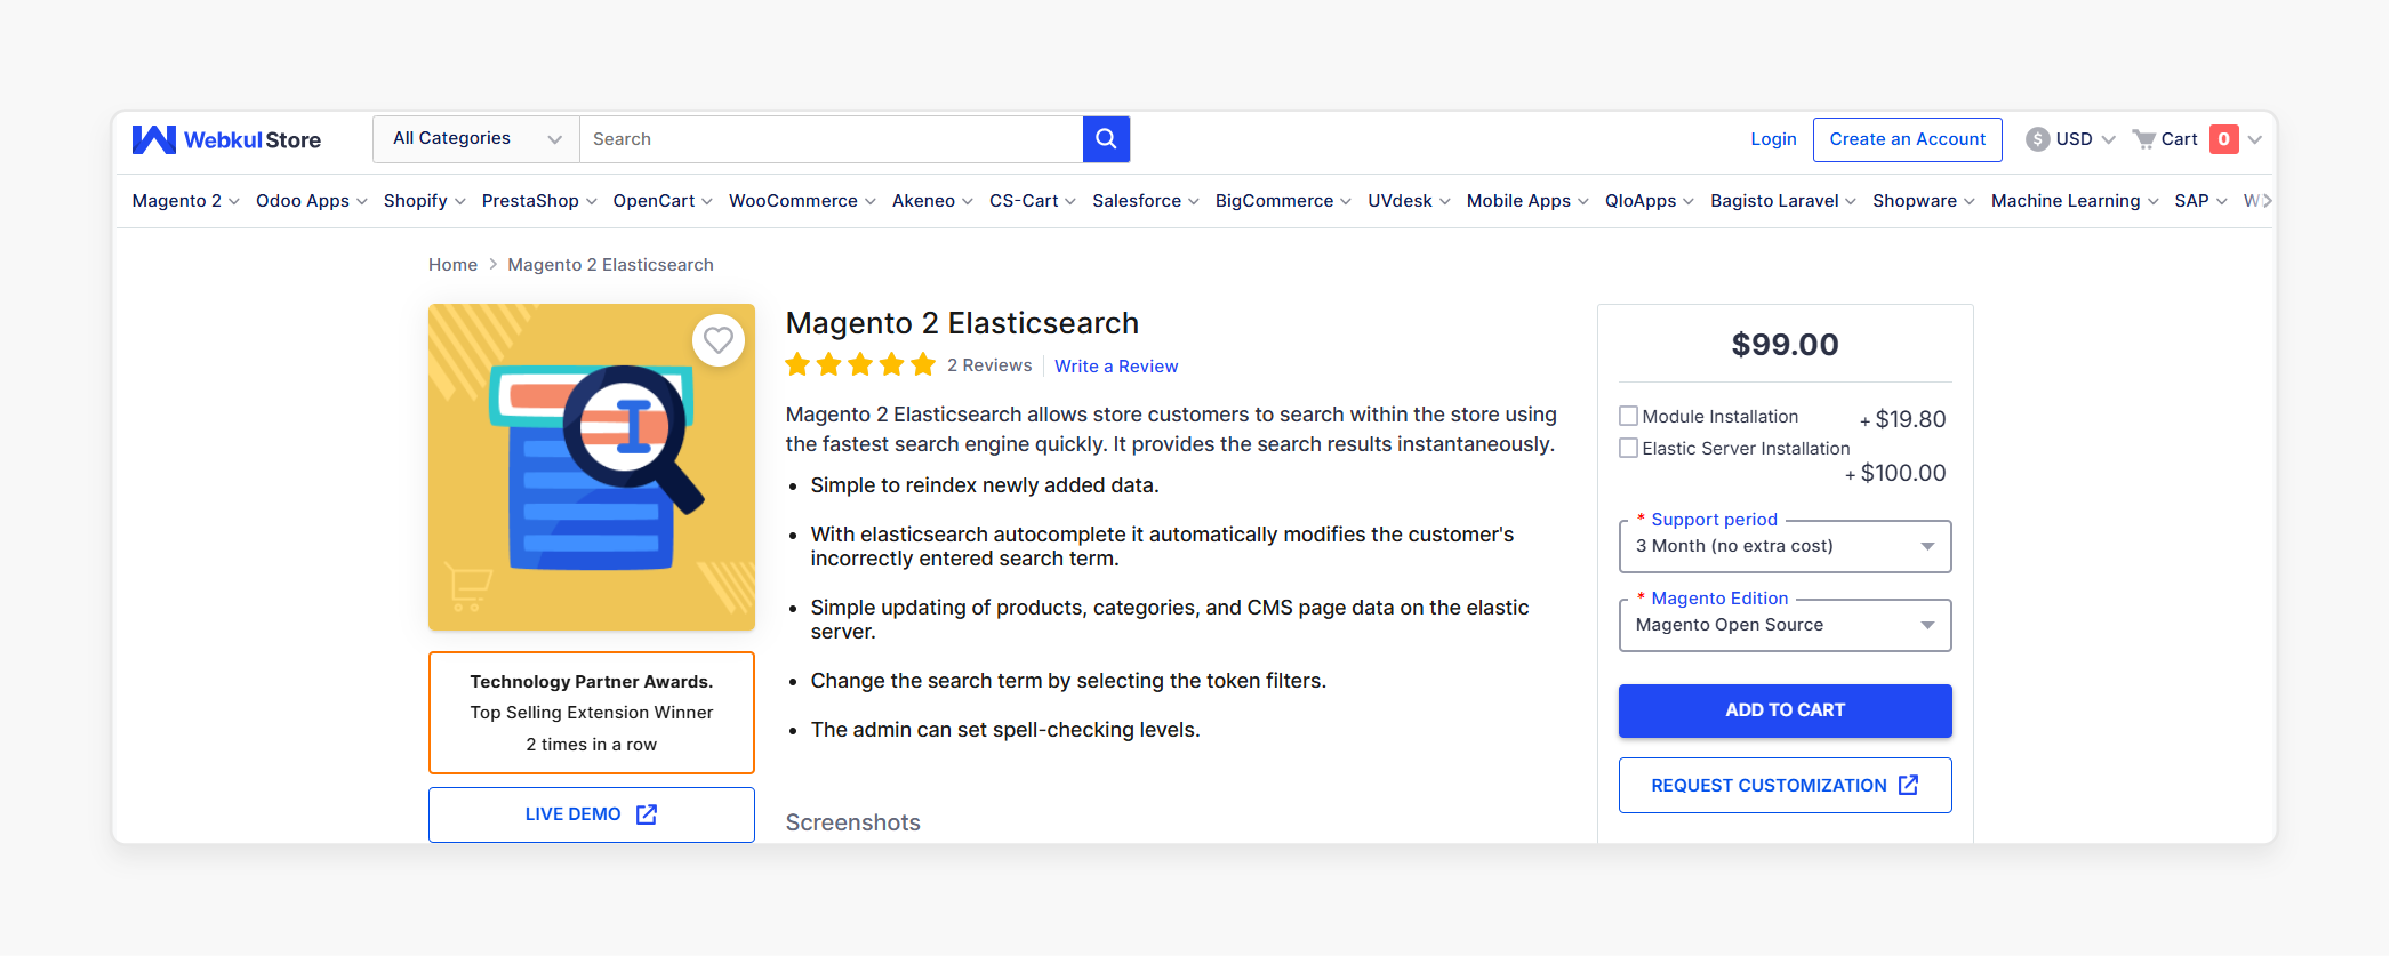Click the Screenshots heading
The height and width of the screenshot is (959, 2389).
[853, 822]
